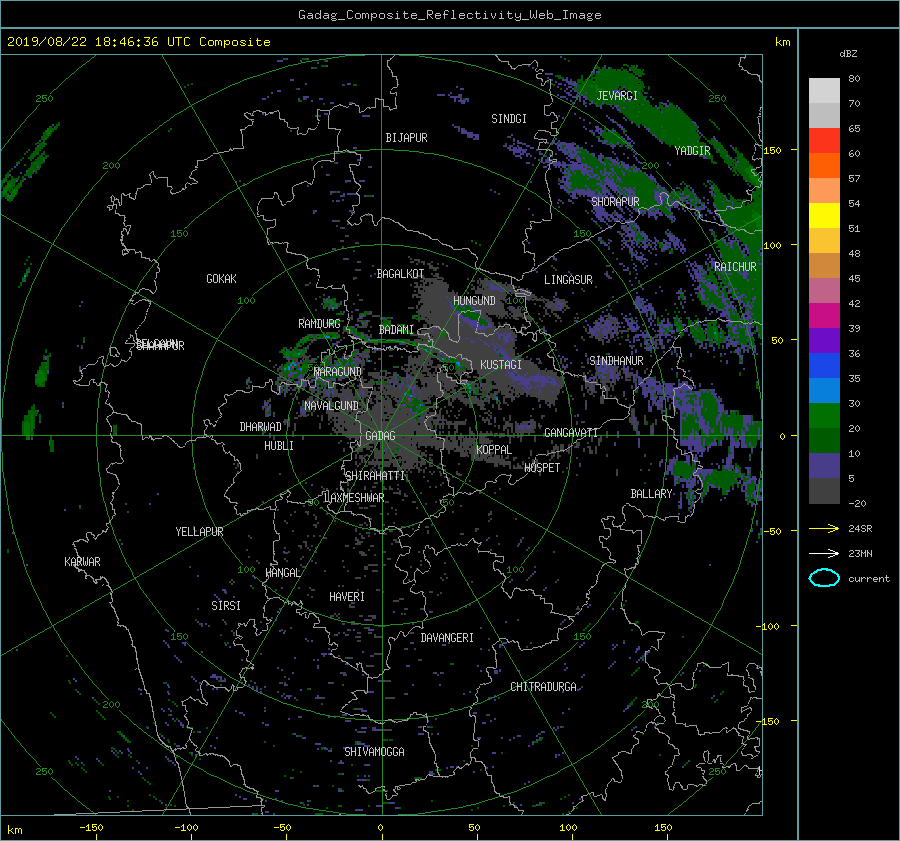Click the timestamp 2019/08/22 18:46:36 UTC Composite
The image size is (900, 841).
pos(138,42)
